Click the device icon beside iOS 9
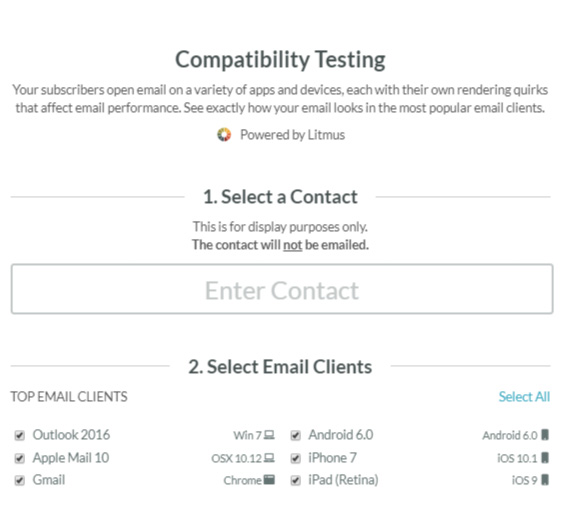 [x=545, y=480]
